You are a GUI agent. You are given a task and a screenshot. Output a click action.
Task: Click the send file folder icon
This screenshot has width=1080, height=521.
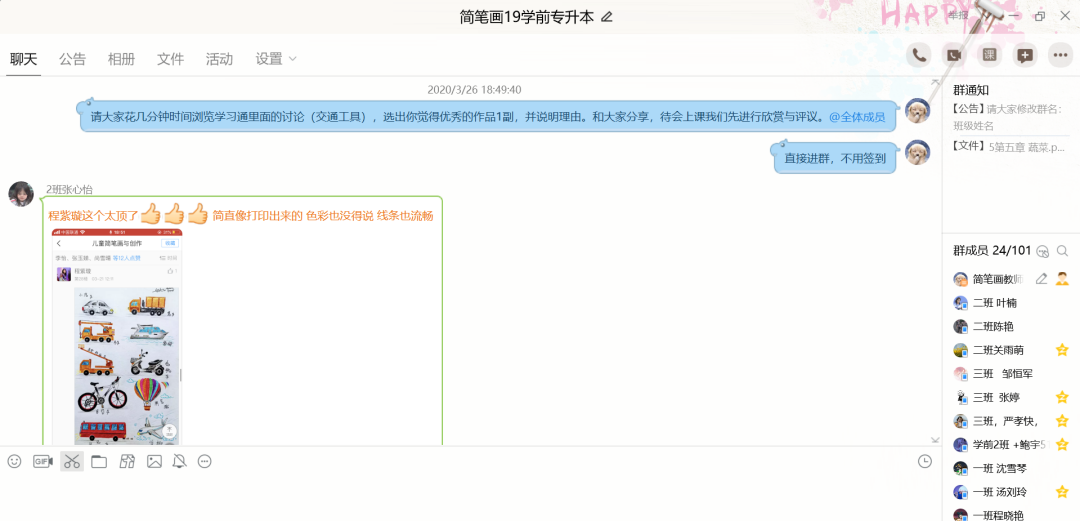pos(99,461)
